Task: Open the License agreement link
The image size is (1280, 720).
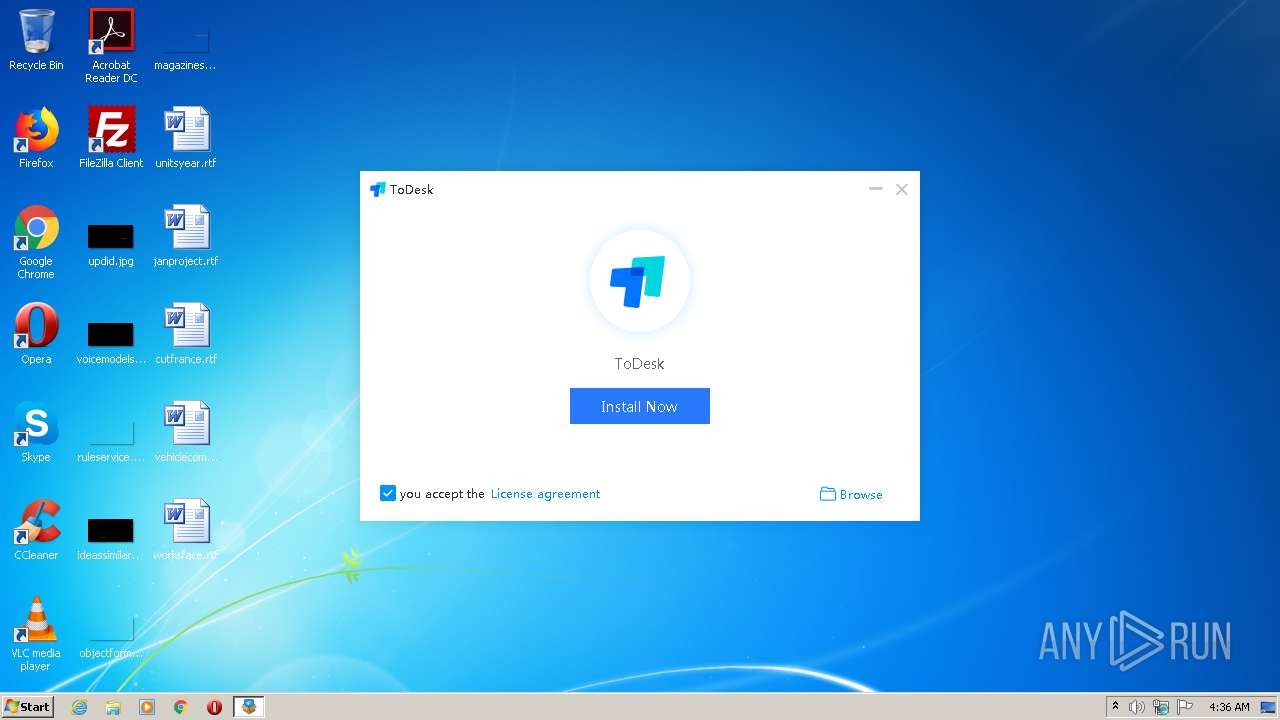Action: [x=545, y=494]
